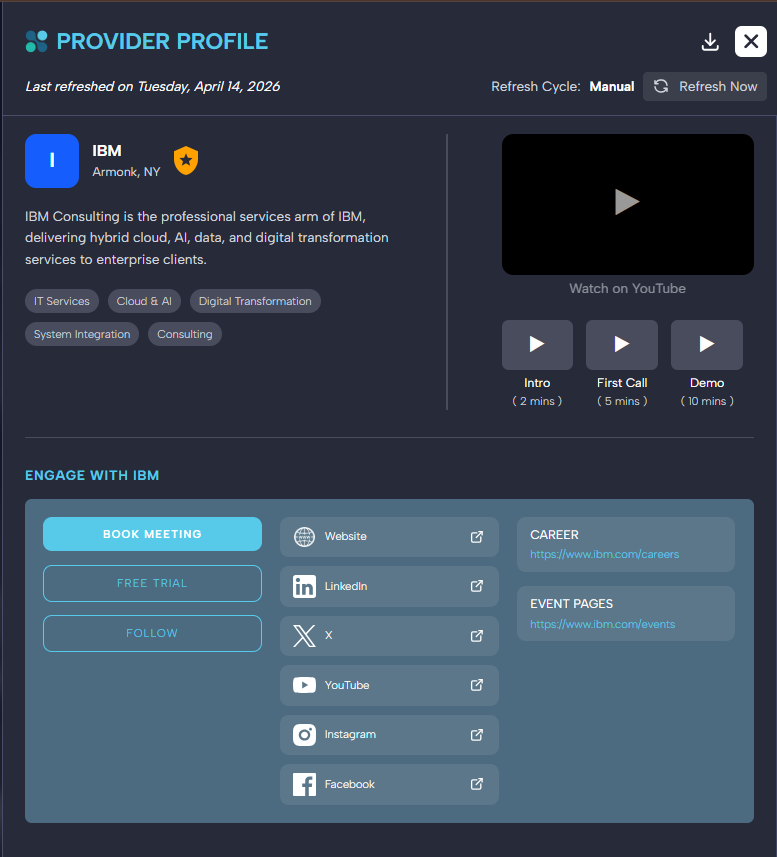Click the PROVIDER PROFILE title text
Viewport: 777px width, 857px height.
(x=162, y=42)
